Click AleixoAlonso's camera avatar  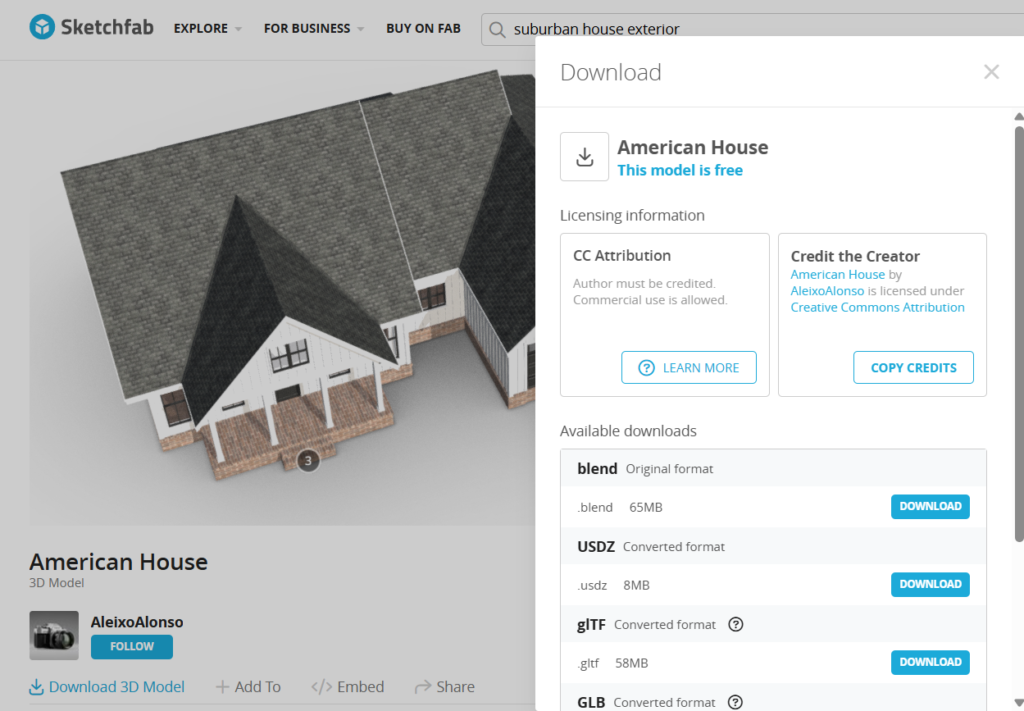point(54,635)
